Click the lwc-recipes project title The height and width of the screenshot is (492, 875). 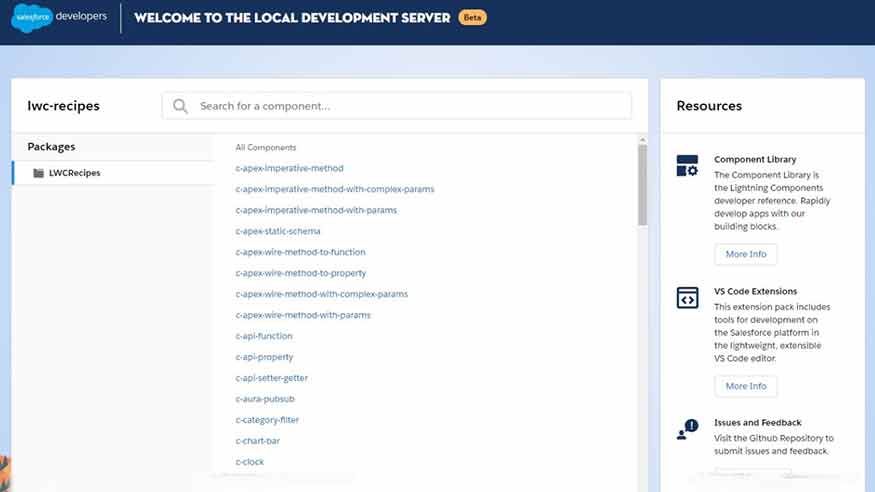(63, 106)
